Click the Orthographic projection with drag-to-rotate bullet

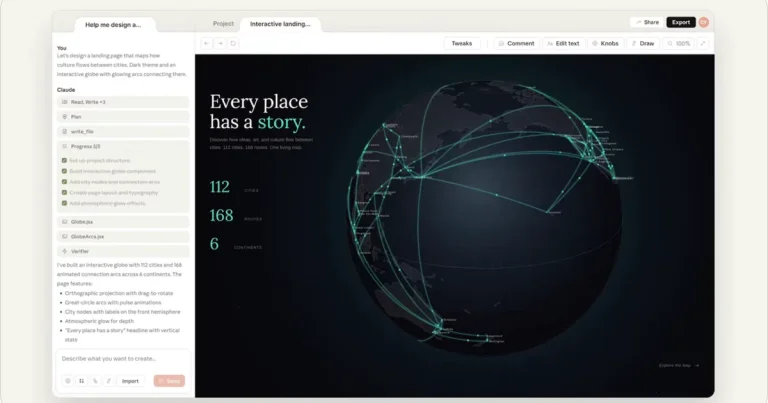click(119, 293)
